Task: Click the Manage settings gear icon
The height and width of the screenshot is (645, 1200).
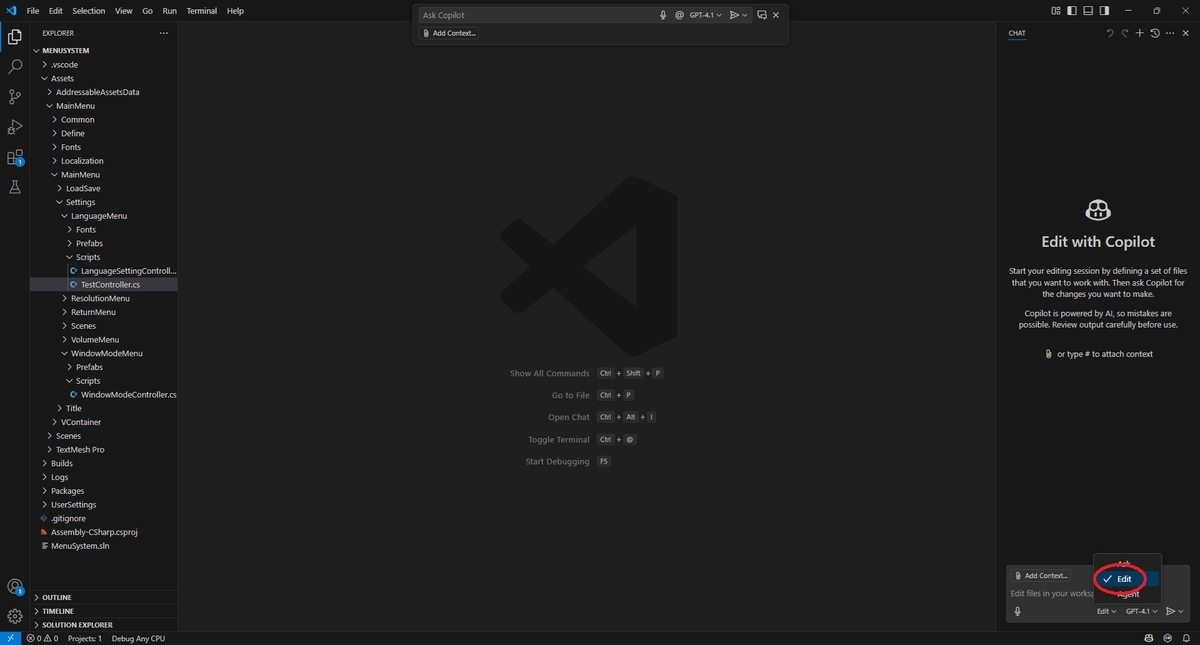Action: pyautogui.click(x=14, y=615)
